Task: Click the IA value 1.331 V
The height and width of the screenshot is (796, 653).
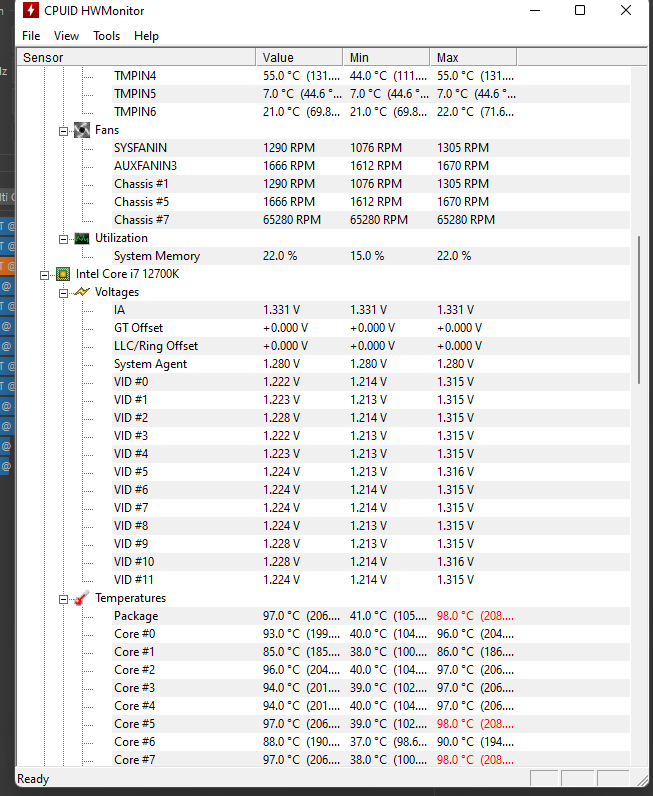Action: coord(281,310)
